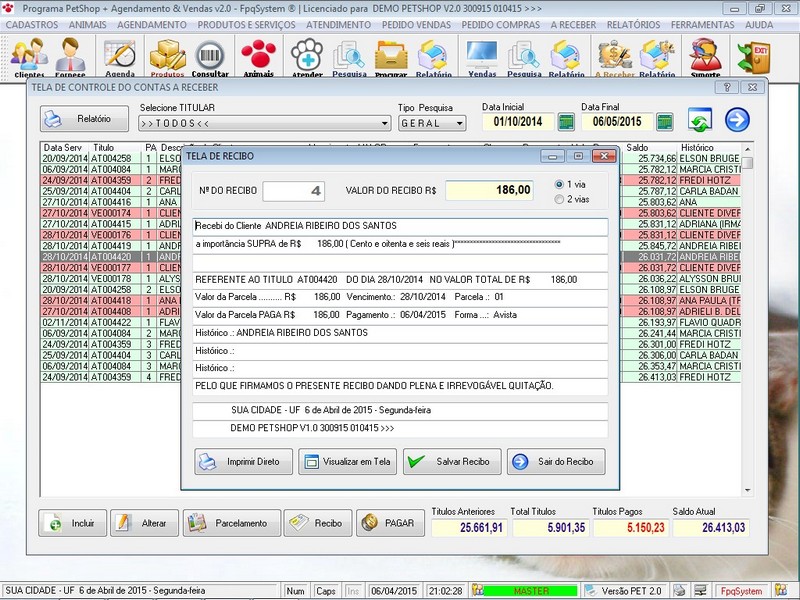Click the PAGAR button

coord(390,523)
